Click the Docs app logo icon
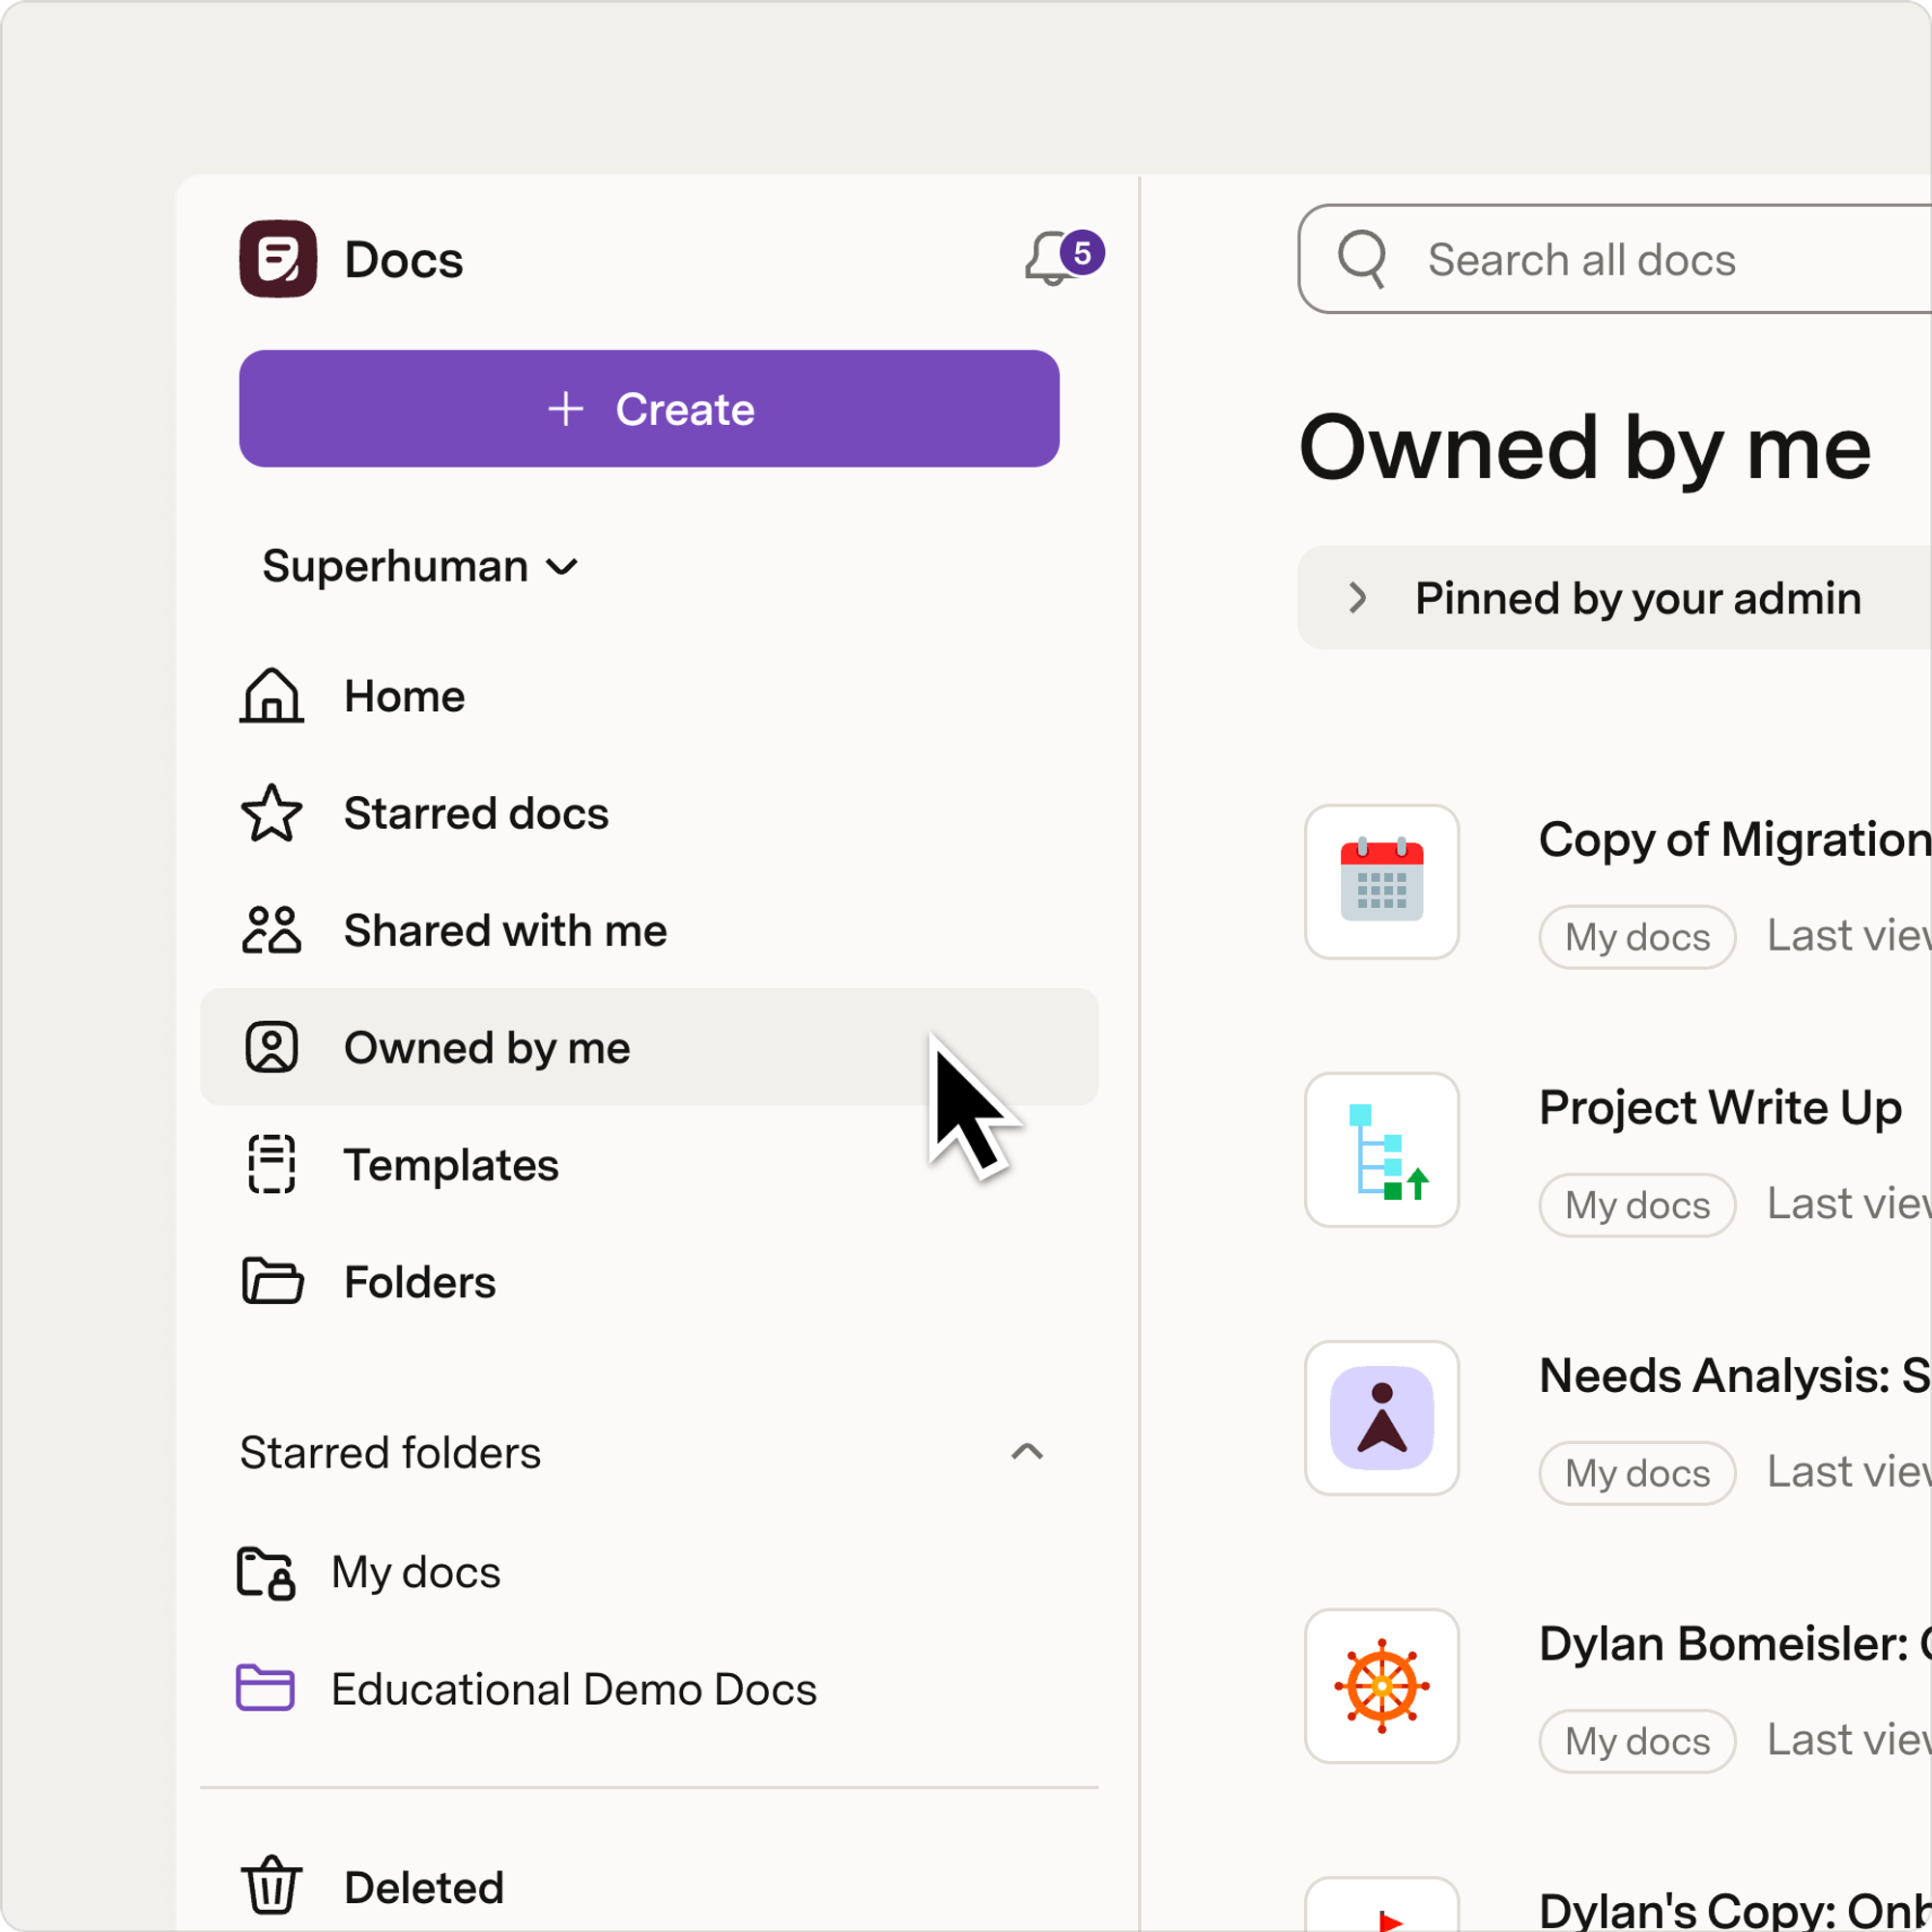This screenshot has width=1932, height=1932. [x=278, y=259]
